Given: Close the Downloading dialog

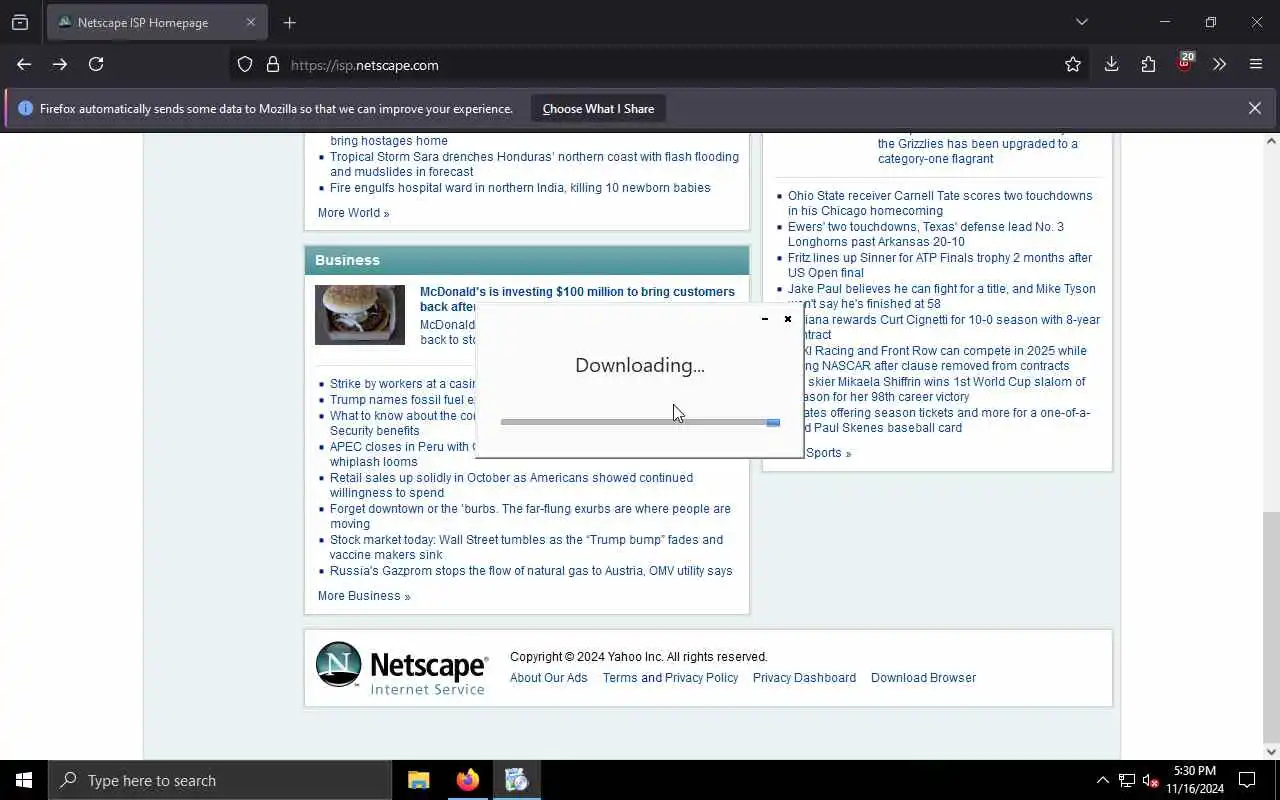Looking at the screenshot, I should [788, 319].
